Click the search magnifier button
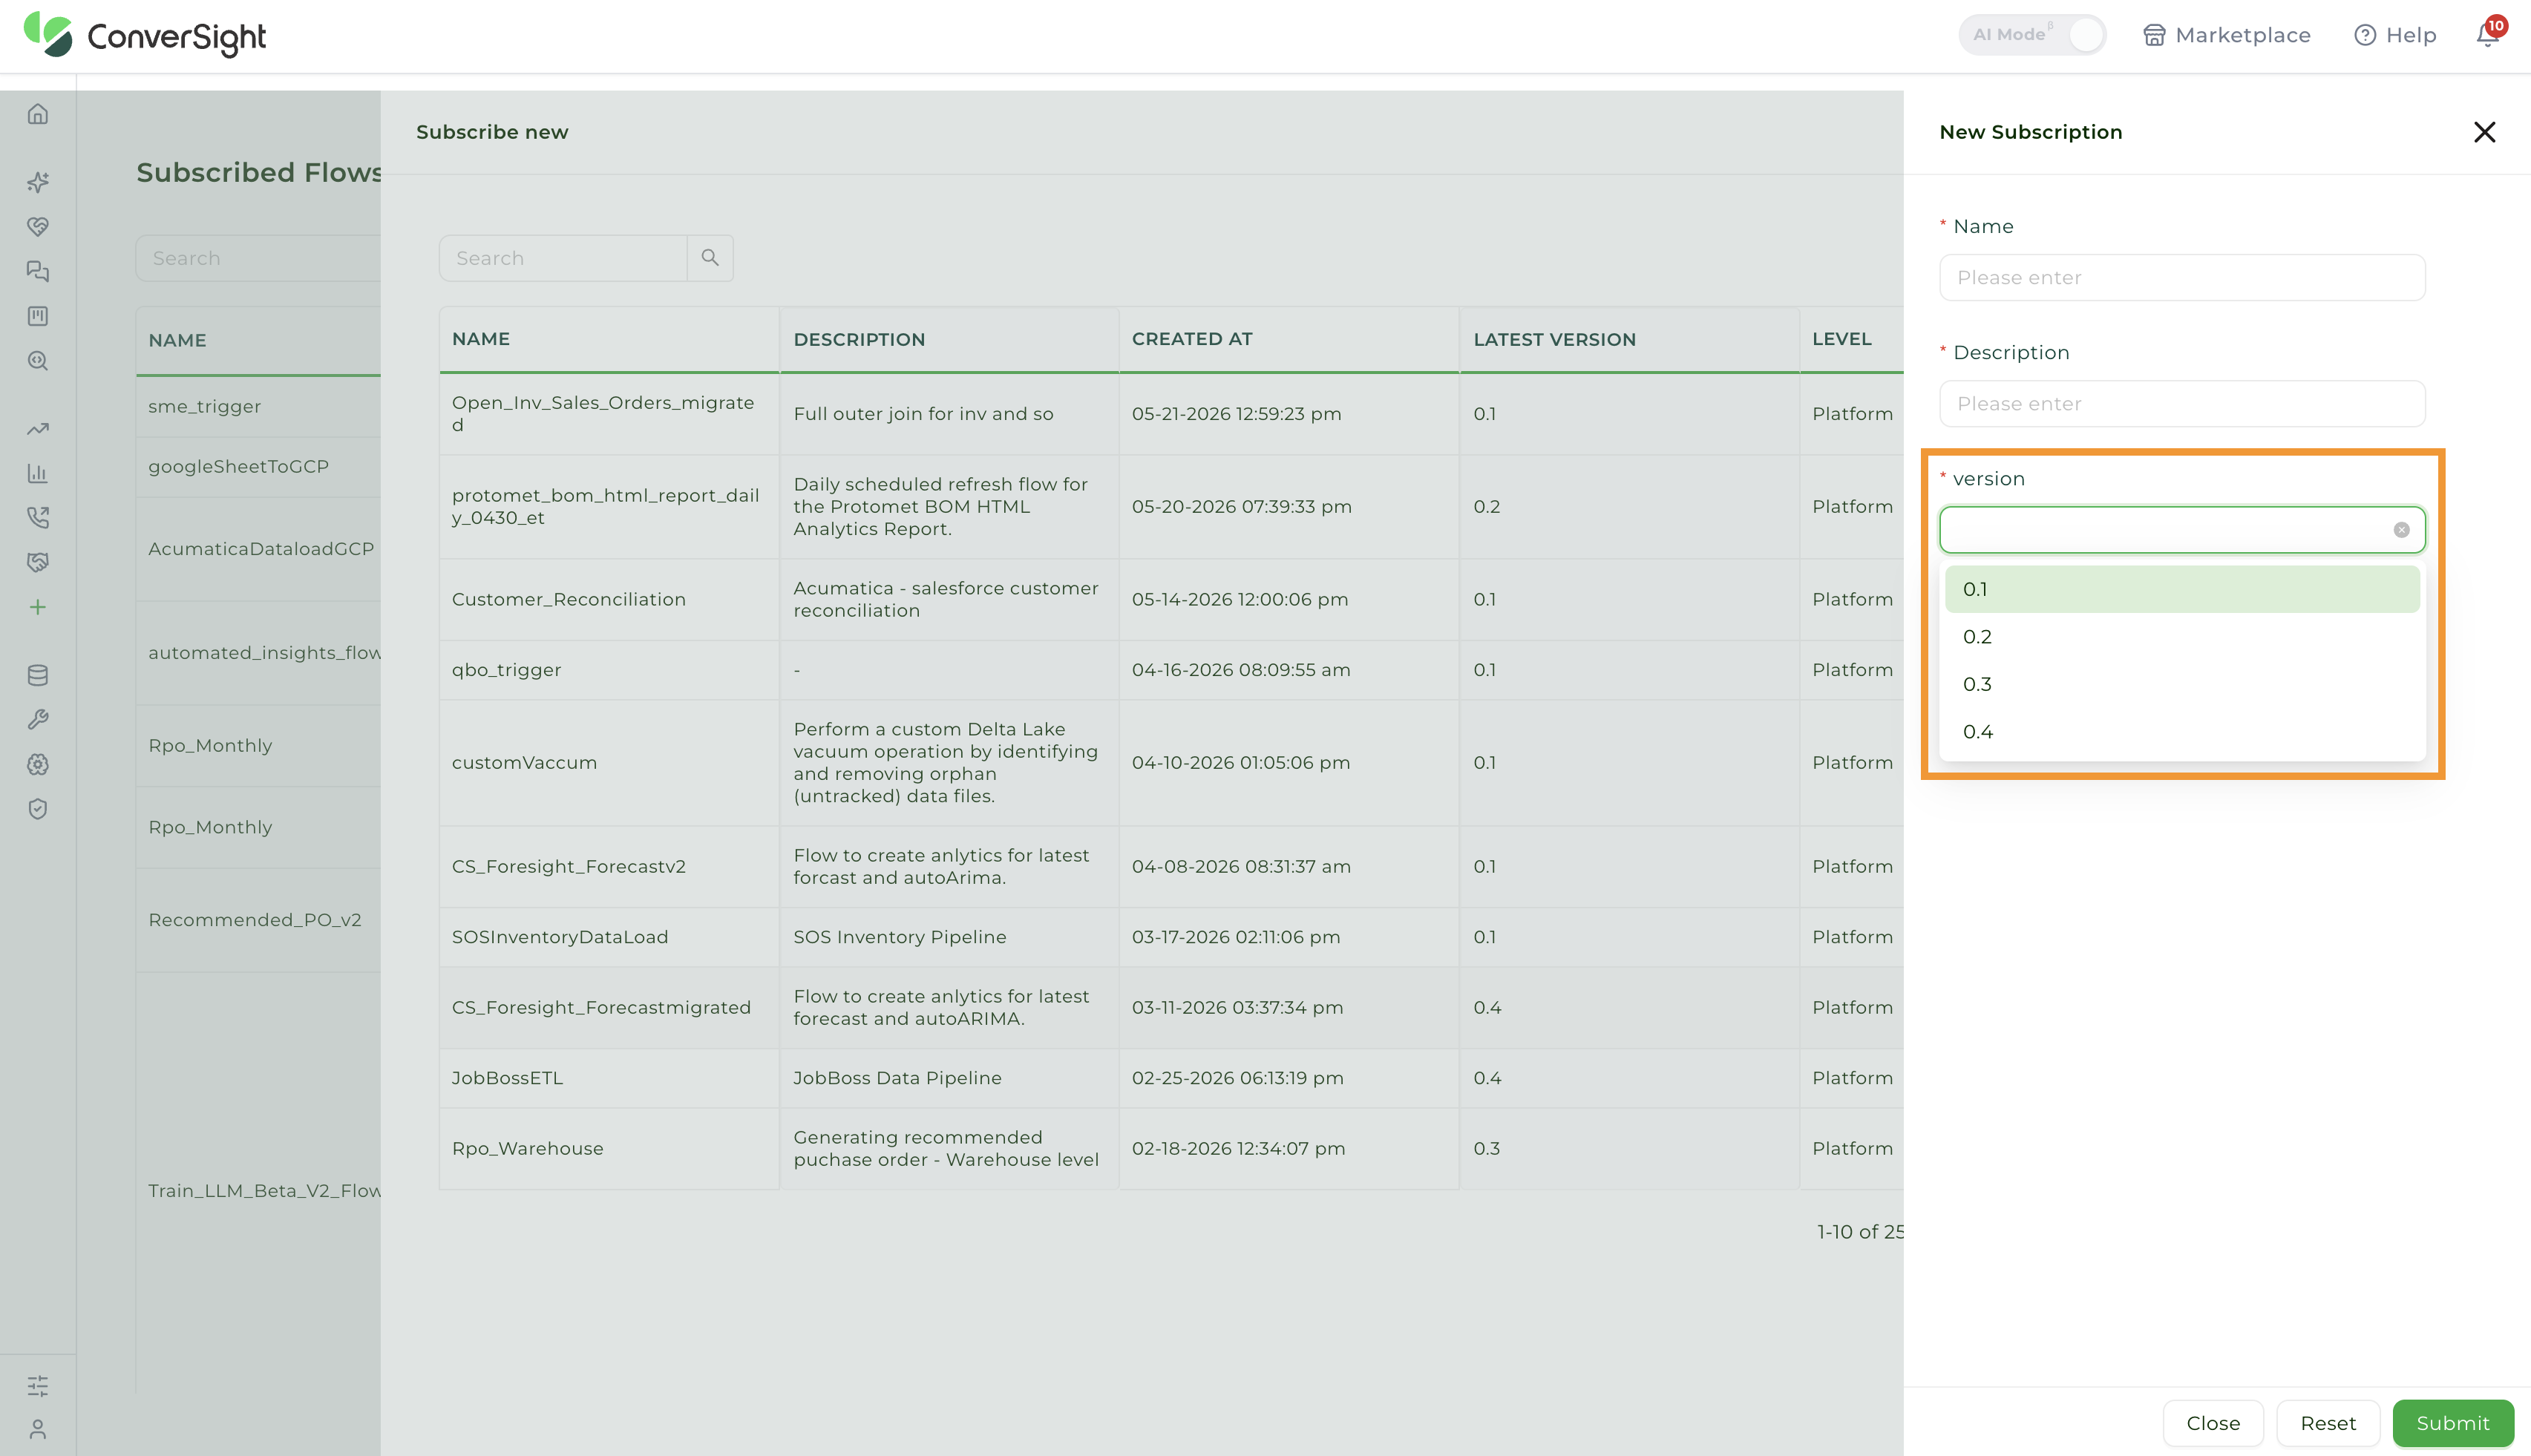 (x=710, y=258)
